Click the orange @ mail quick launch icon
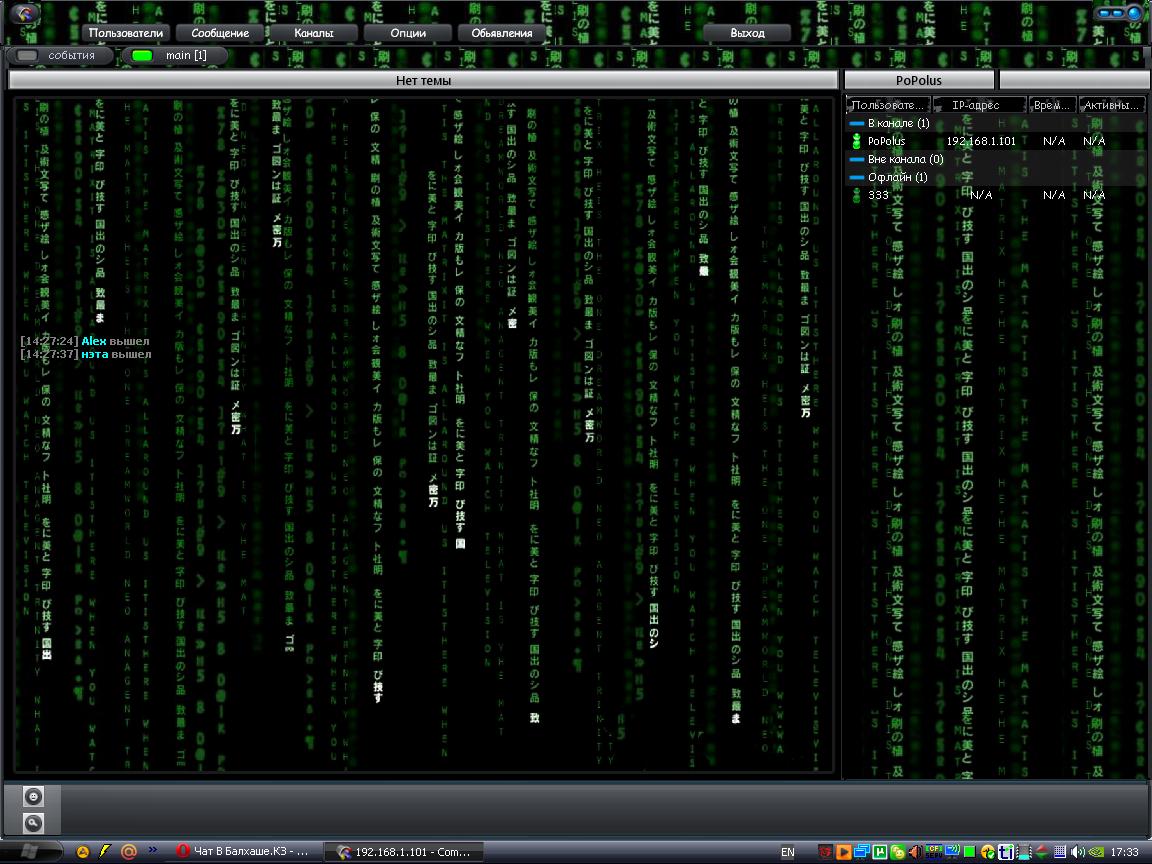1152x864 pixels. (x=129, y=852)
